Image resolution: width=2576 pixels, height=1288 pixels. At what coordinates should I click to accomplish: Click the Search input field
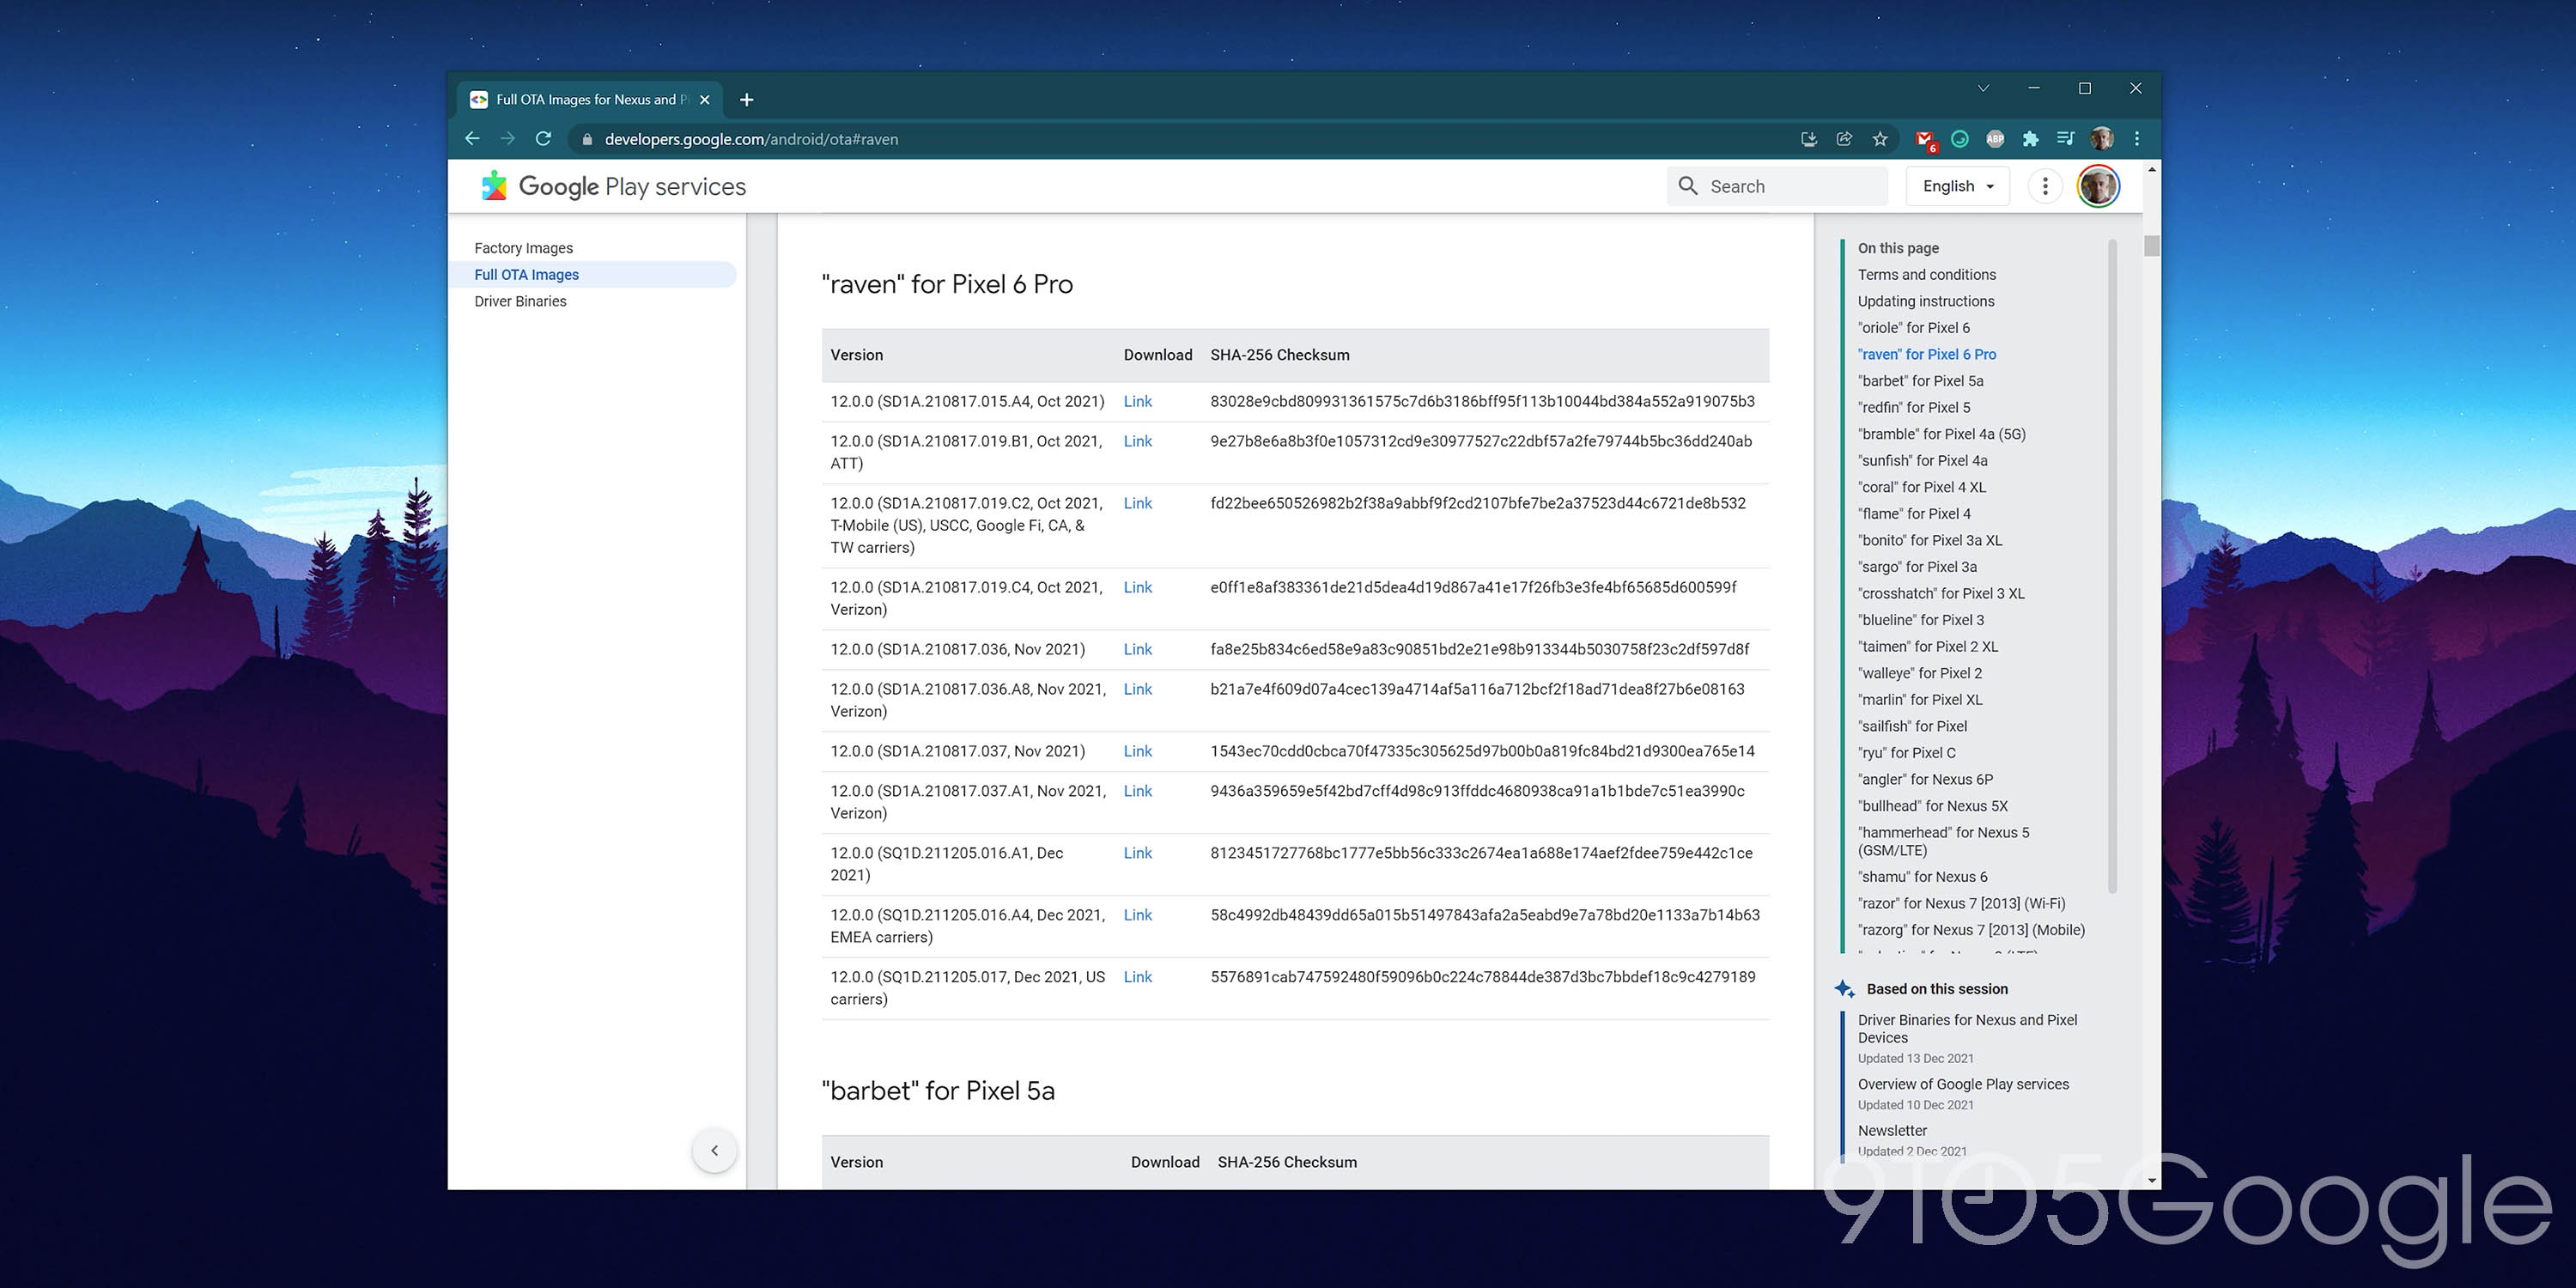coord(1790,186)
